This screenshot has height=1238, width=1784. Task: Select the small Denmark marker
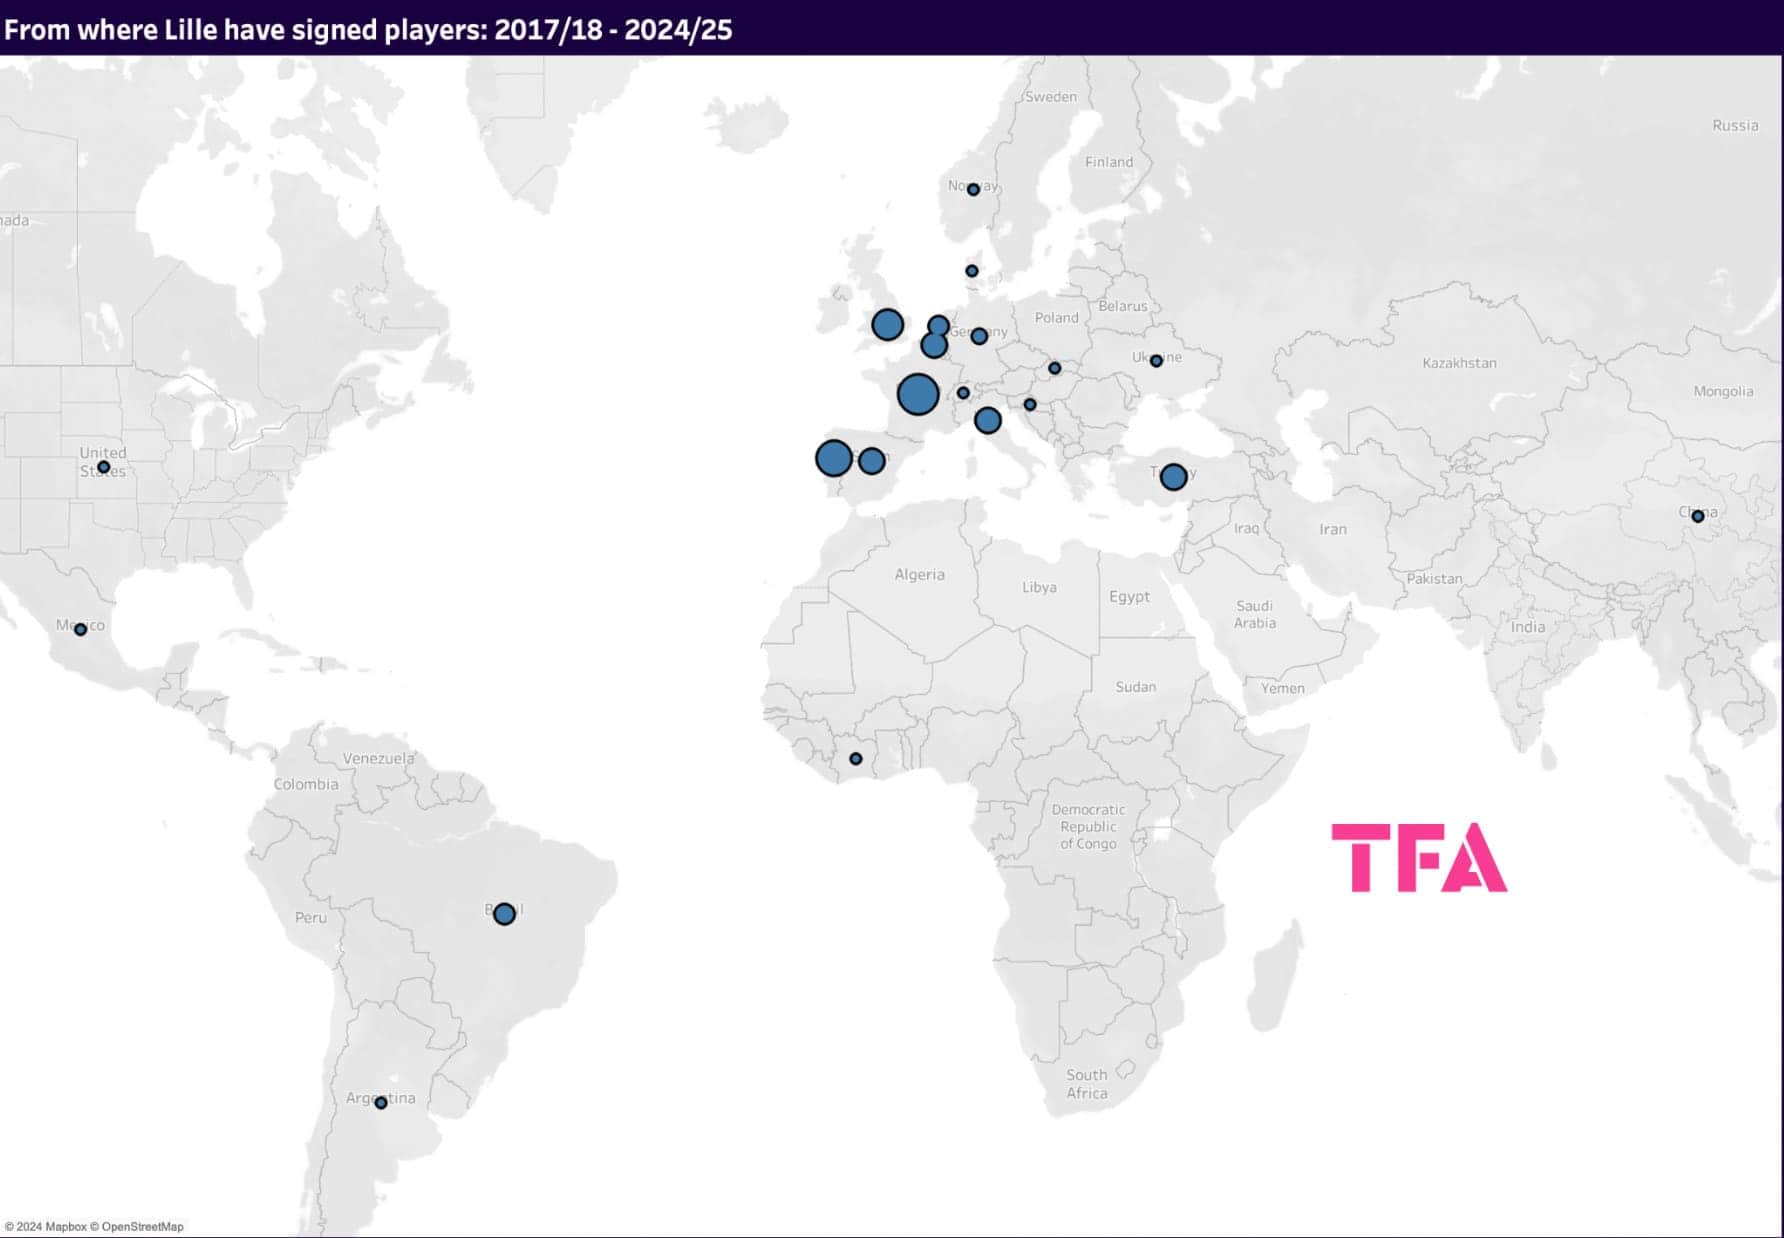pos(971,271)
